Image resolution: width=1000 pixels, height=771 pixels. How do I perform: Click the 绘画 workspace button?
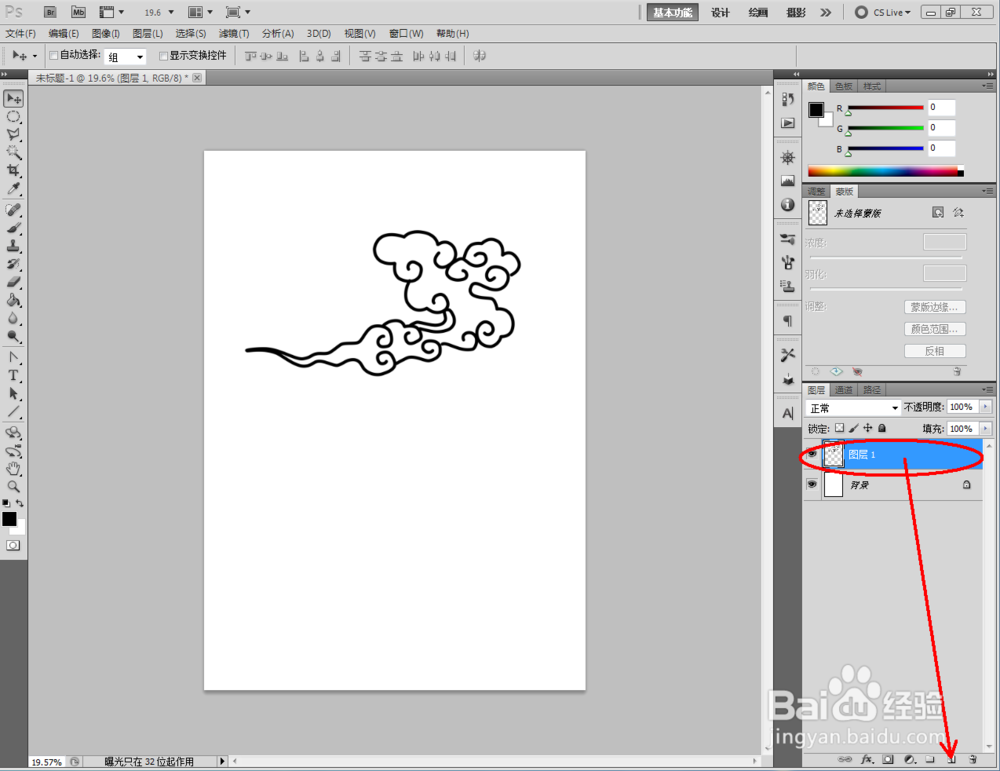coord(758,12)
